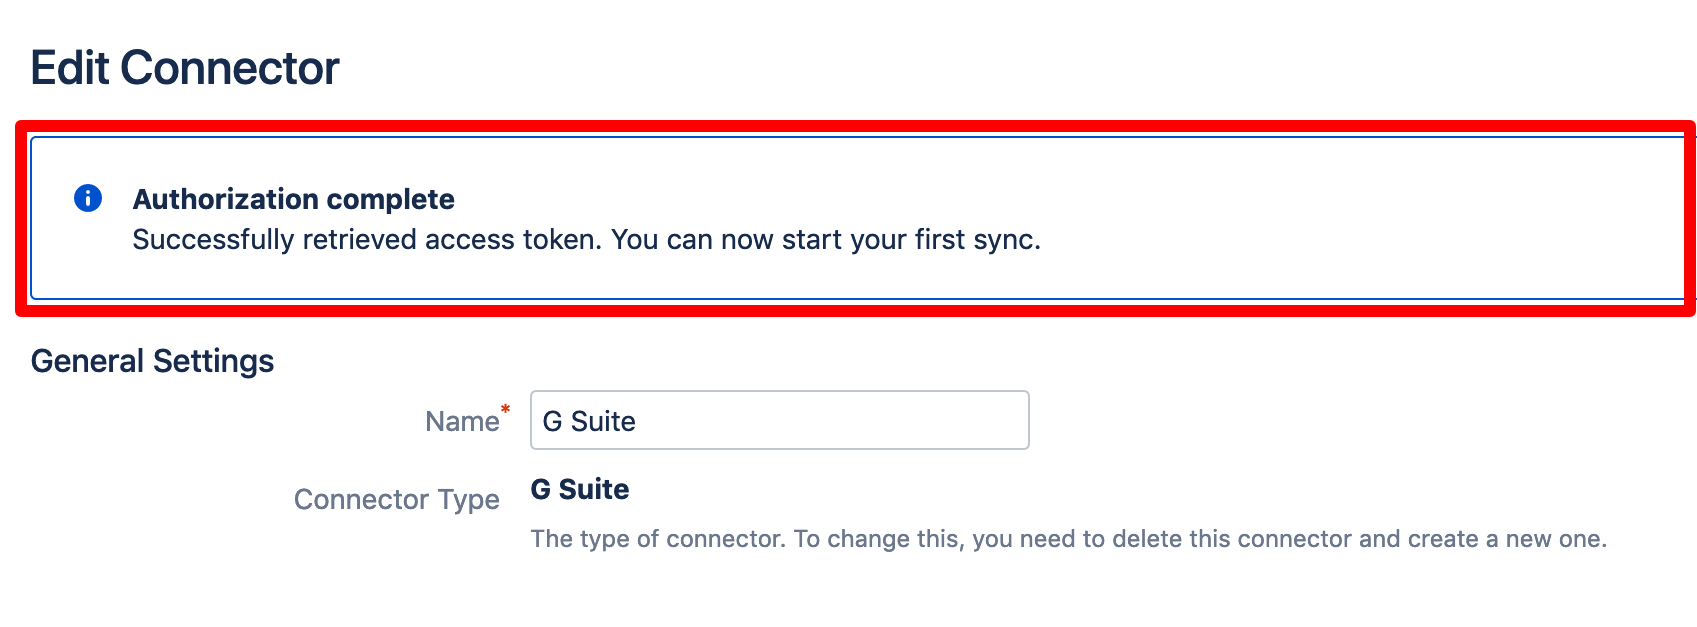Click "Successfully retrieved access token" sentence
The height and width of the screenshot is (627, 1697).
coord(368,240)
